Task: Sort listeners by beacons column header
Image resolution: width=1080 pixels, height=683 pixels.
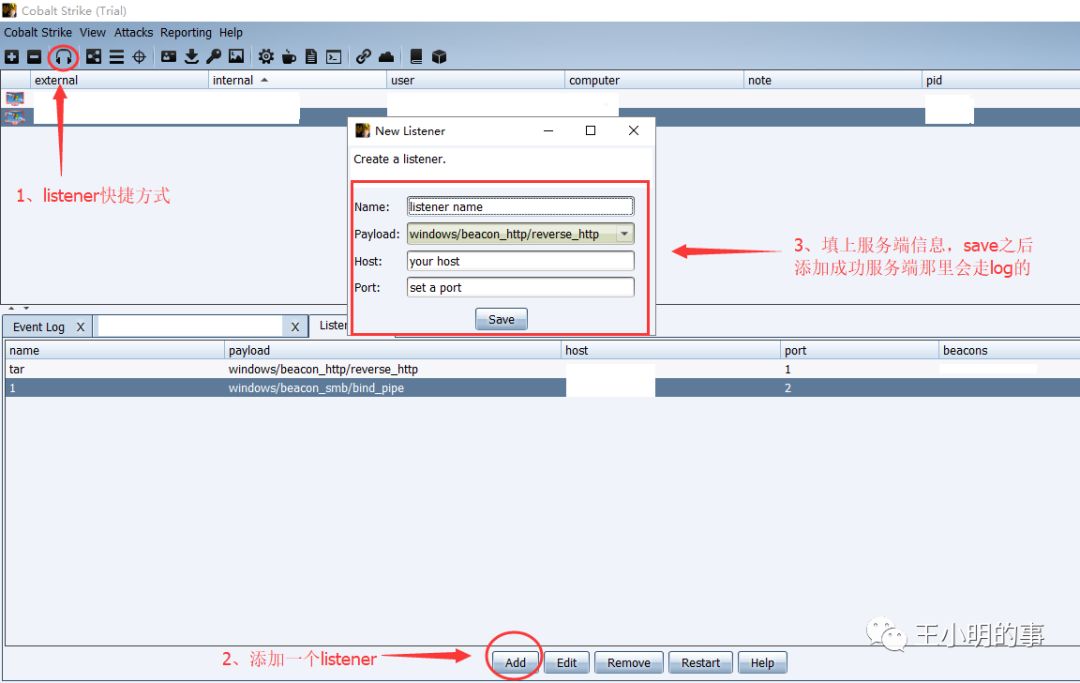Action: click(1010, 350)
